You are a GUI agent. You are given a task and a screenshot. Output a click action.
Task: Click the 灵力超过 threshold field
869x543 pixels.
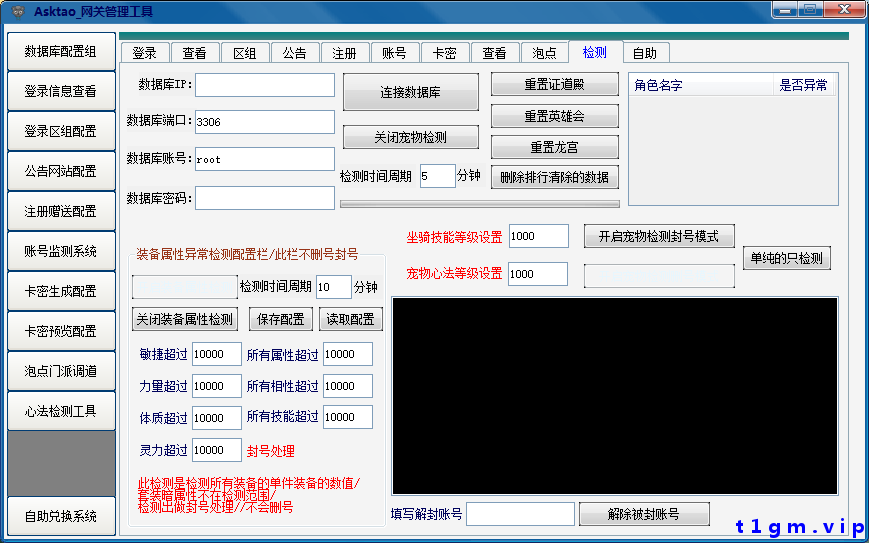coord(217,450)
